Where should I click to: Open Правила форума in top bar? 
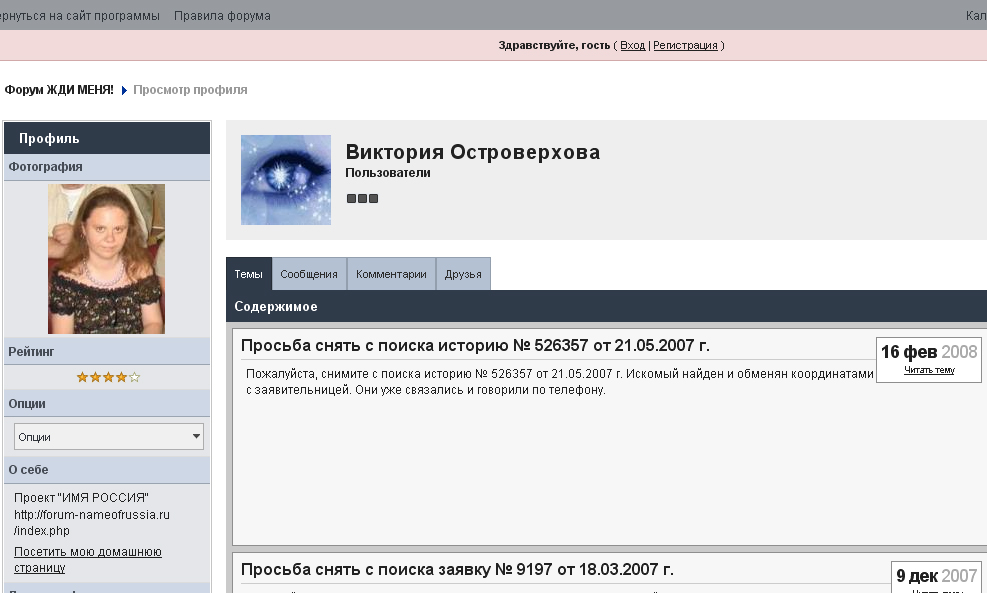click(x=222, y=16)
